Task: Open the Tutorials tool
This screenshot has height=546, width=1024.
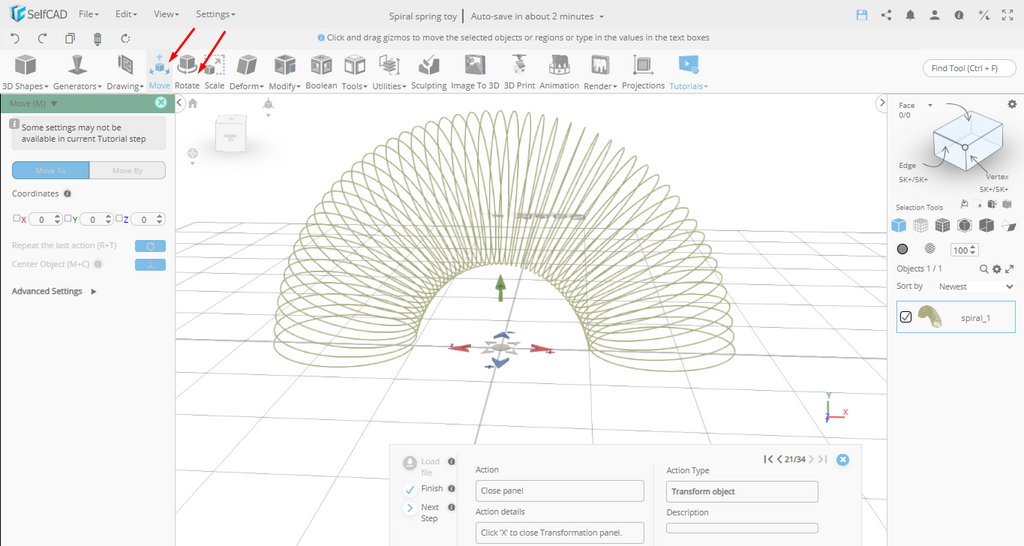Action: (x=688, y=72)
